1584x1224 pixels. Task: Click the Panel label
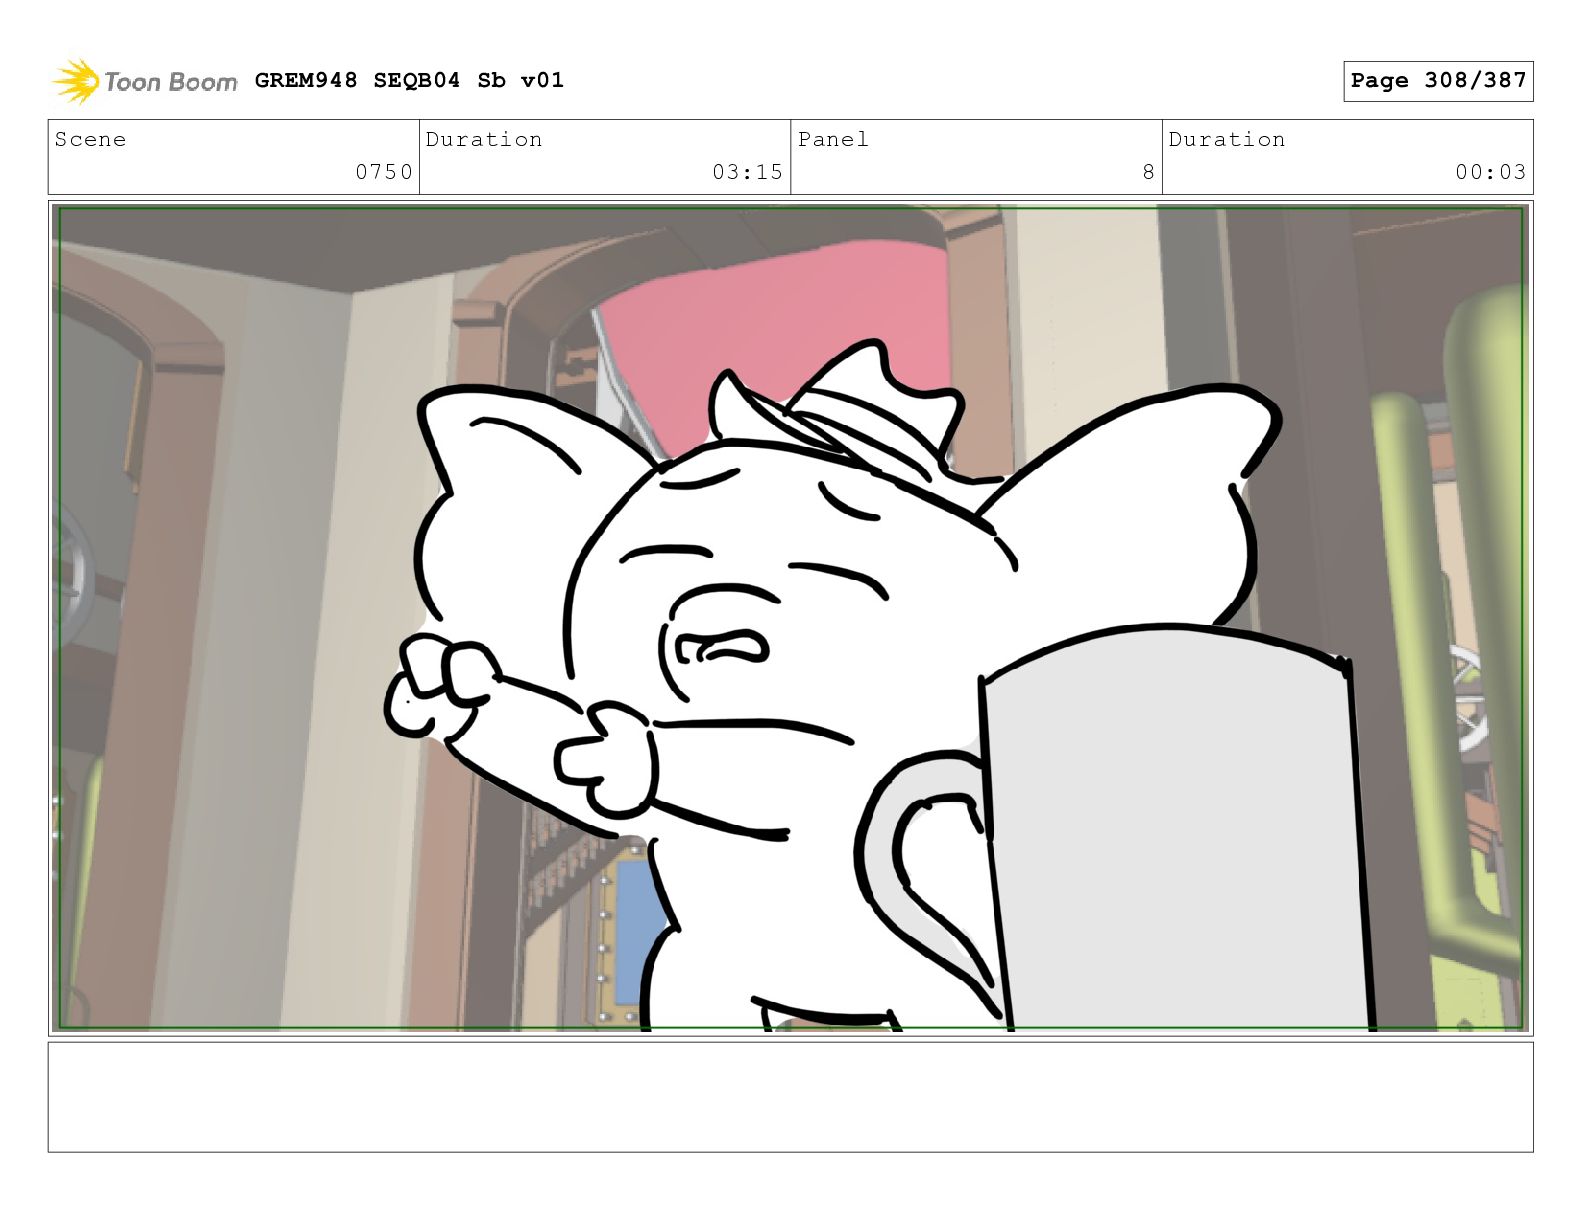tap(833, 139)
